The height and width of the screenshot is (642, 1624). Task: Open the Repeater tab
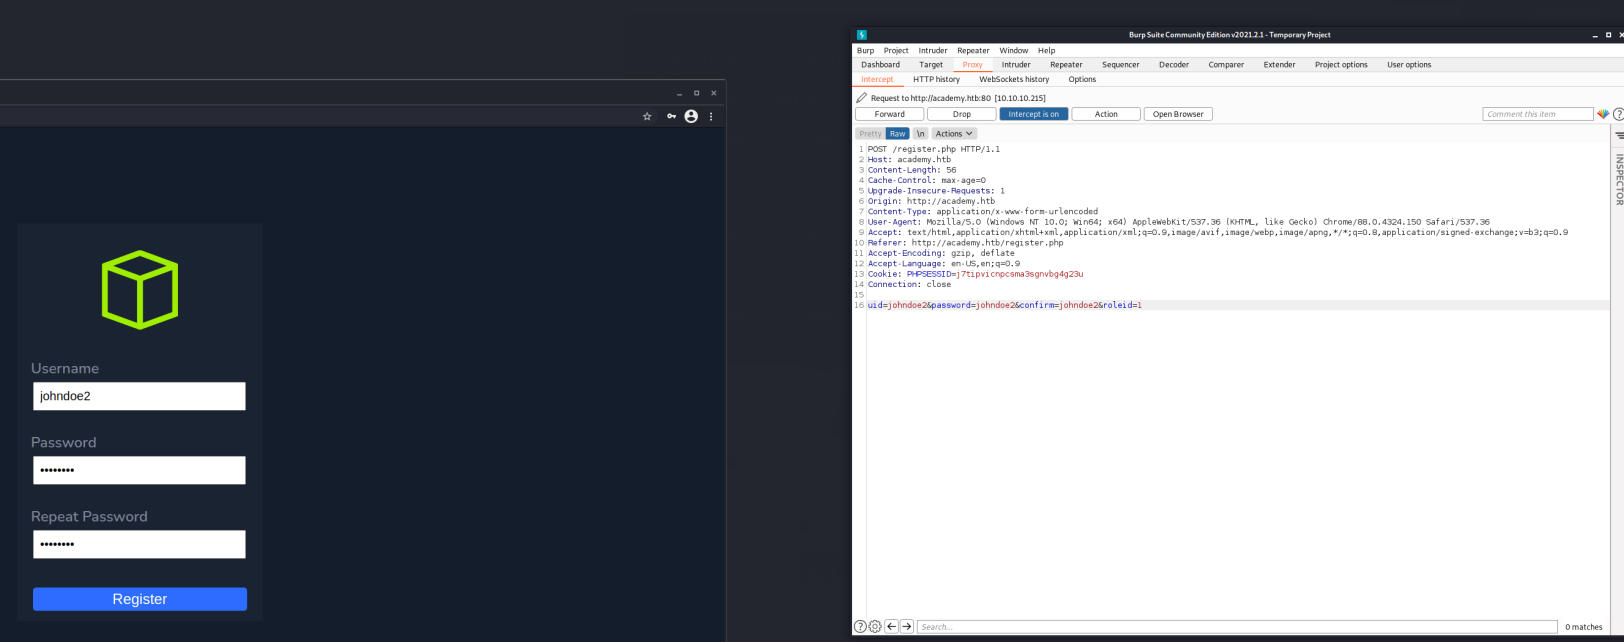pyautogui.click(x=1066, y=65)
